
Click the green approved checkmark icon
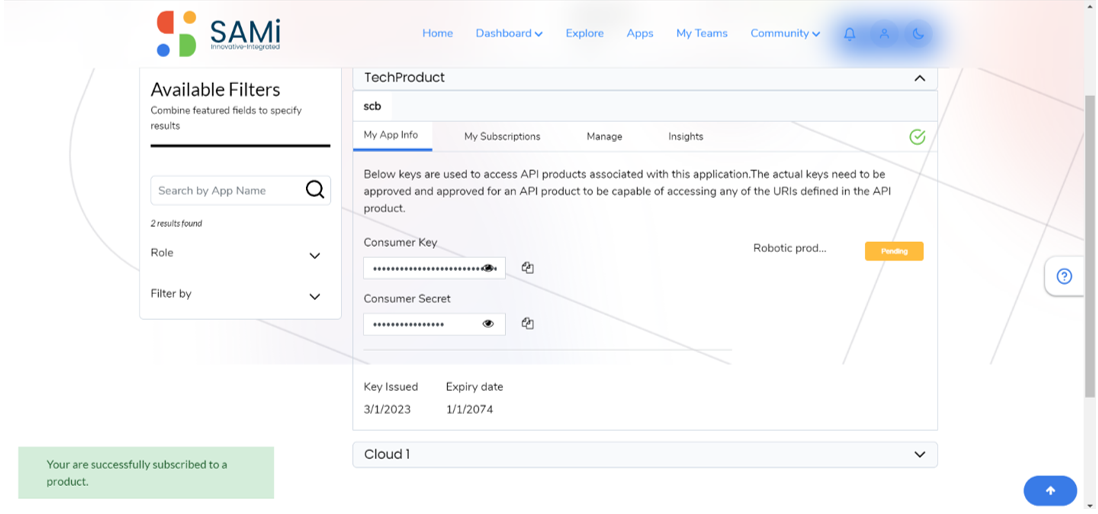917,137
